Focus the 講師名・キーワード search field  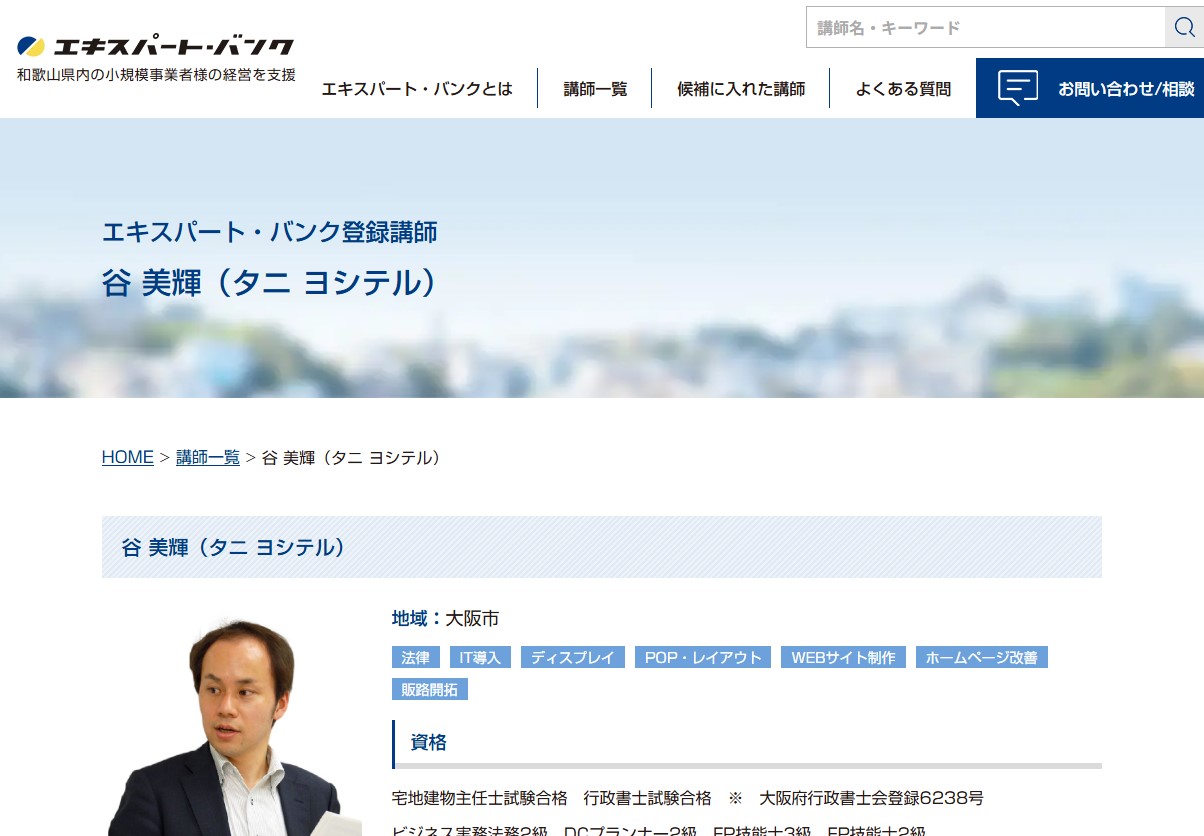[x=985, y=27]
